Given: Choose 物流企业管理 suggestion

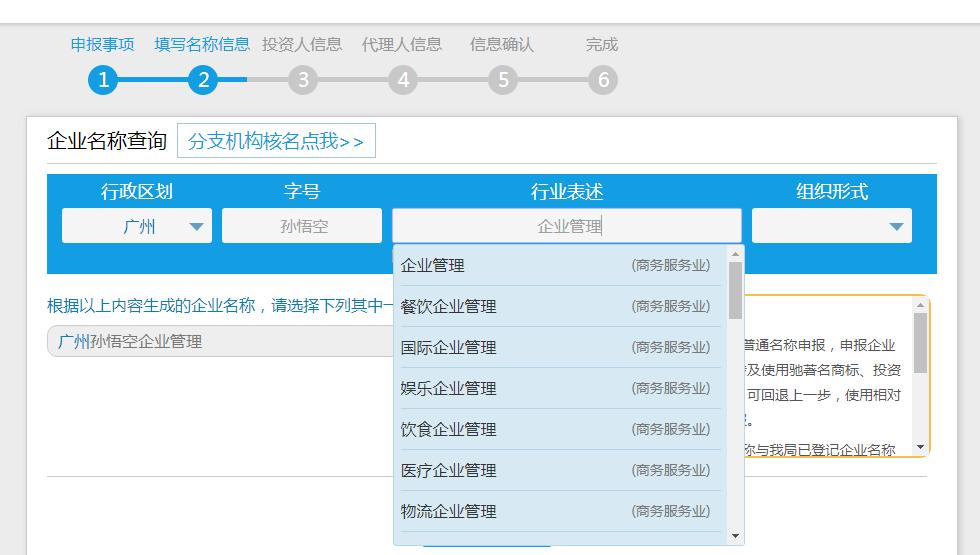Looking at the screenshot, I should tap(561, 511).
